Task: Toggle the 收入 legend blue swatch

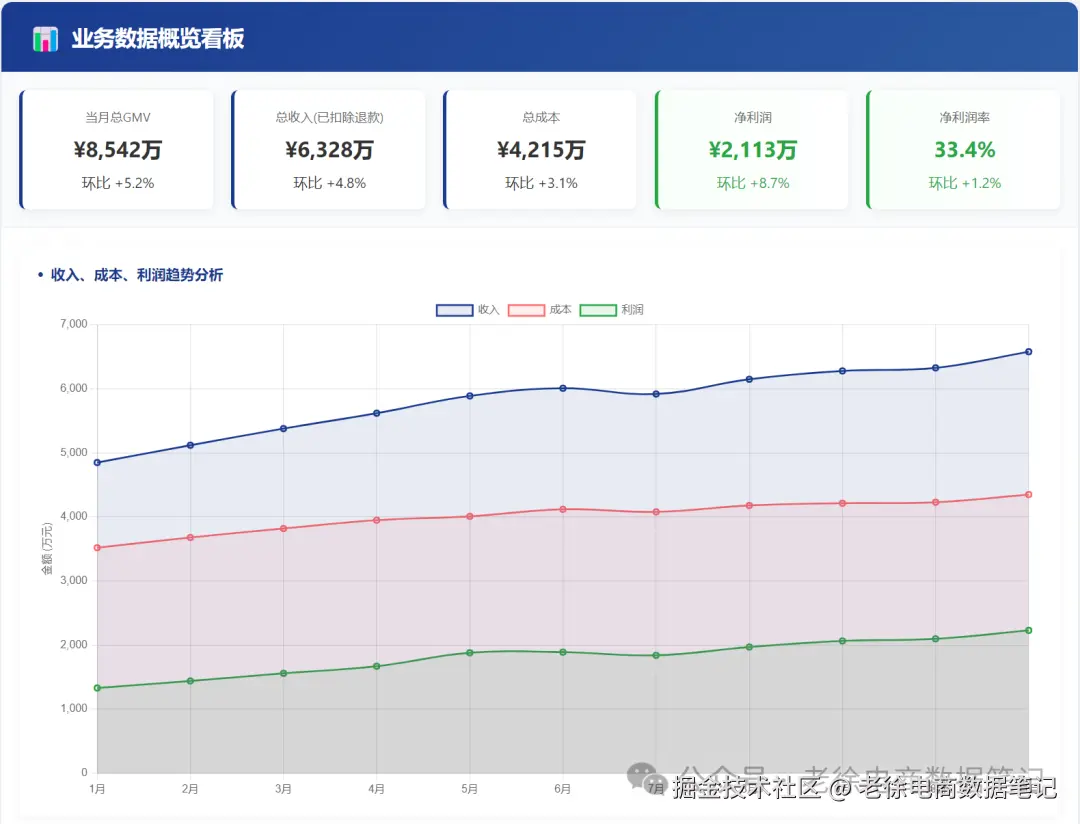Action: (x=455, y=310)
